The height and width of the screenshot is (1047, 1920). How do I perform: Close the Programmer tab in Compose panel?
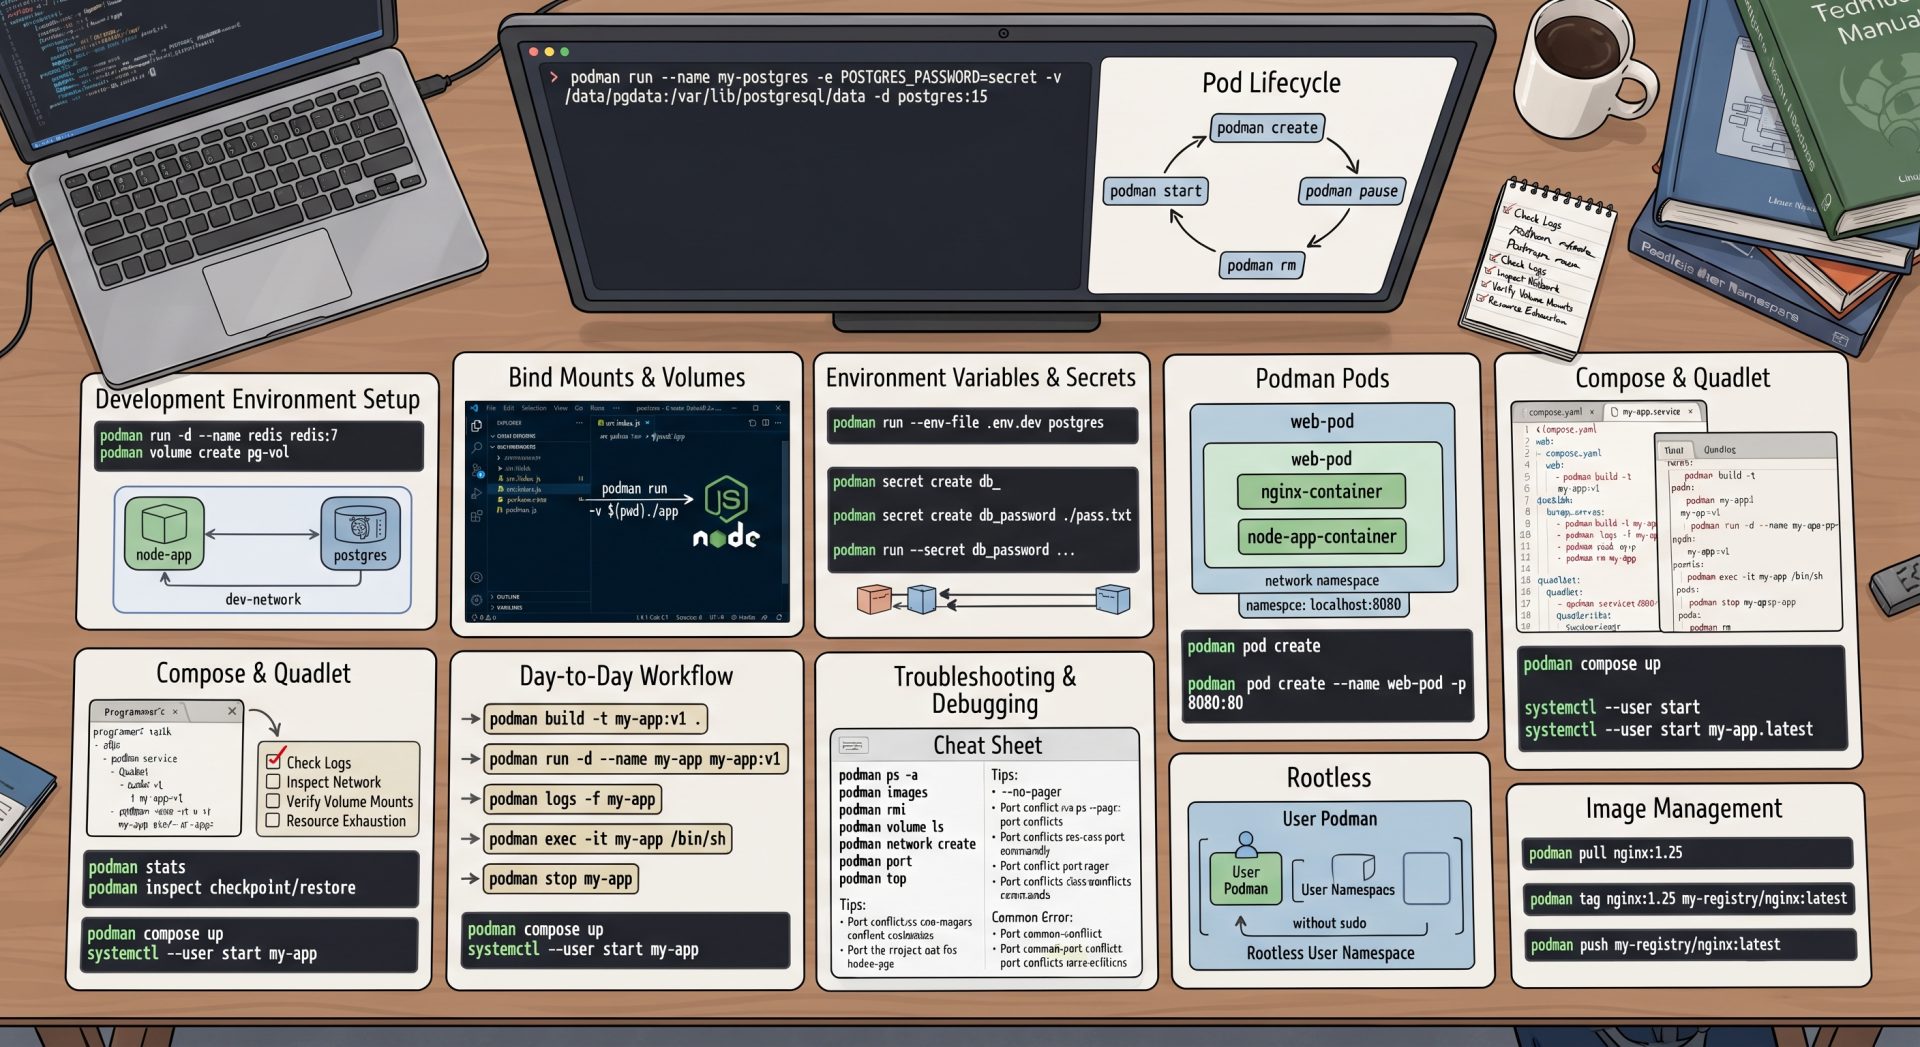tap(175, 712)
